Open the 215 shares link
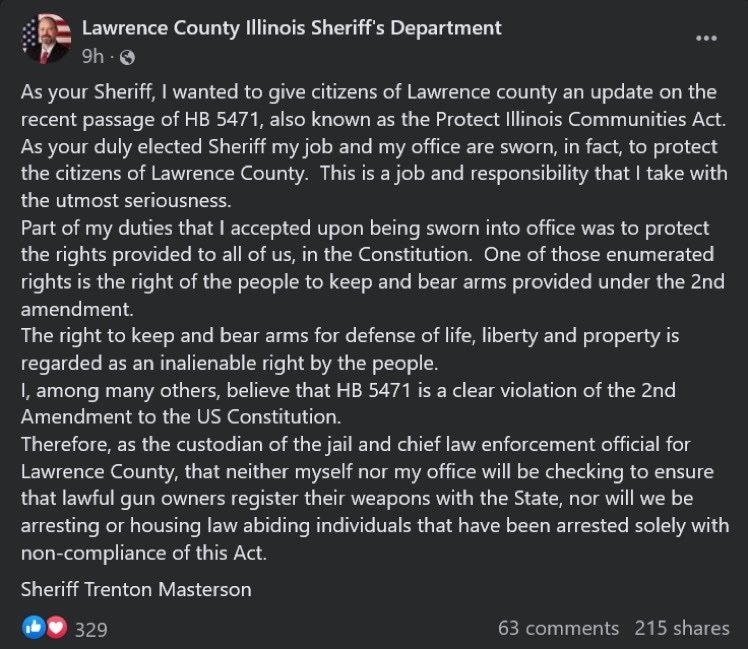748x649 pixels. click(682, 628)
